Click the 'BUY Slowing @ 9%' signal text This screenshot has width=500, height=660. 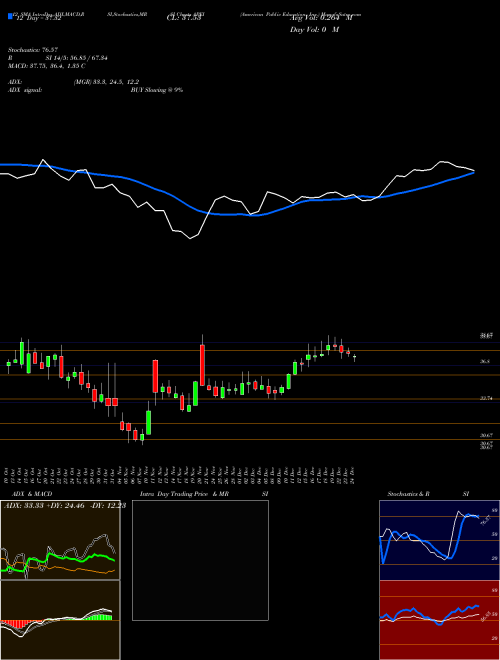point(157,90)
